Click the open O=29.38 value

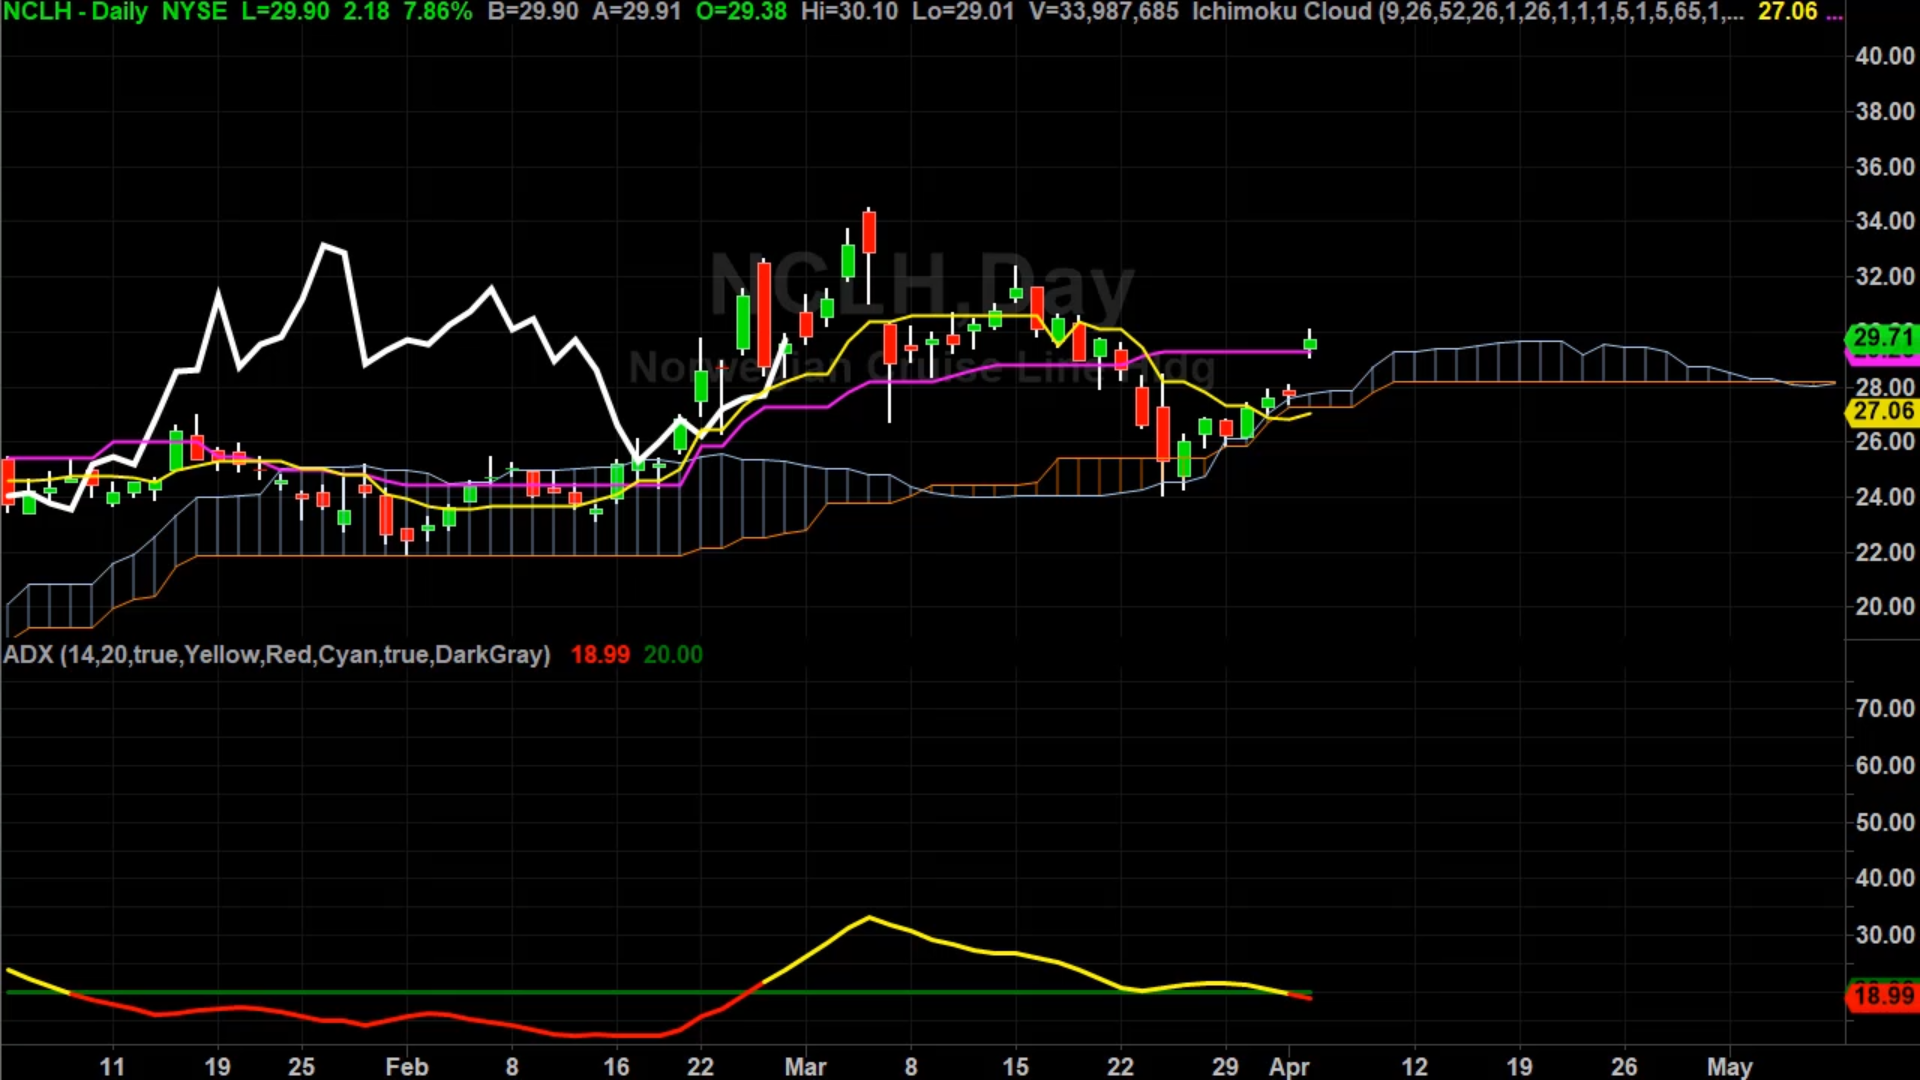(741, 12)
